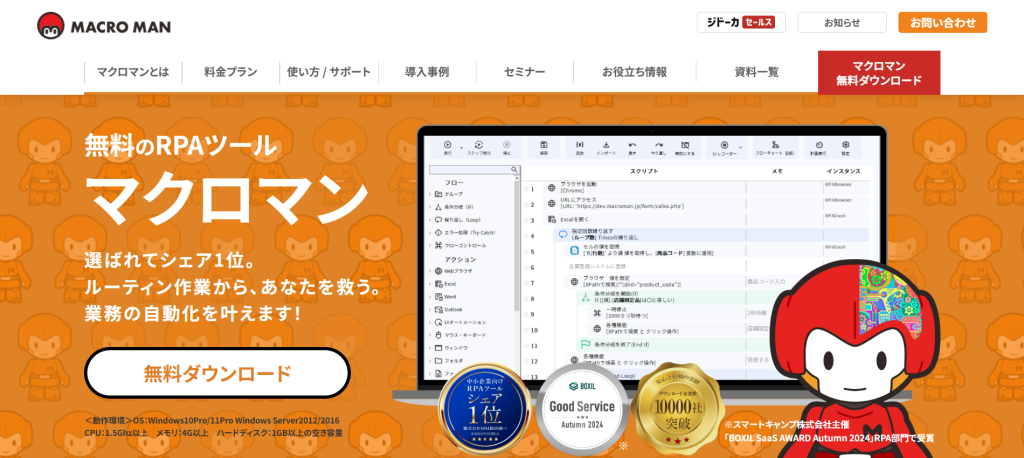Expand the Excel action category

click(430, 284)
